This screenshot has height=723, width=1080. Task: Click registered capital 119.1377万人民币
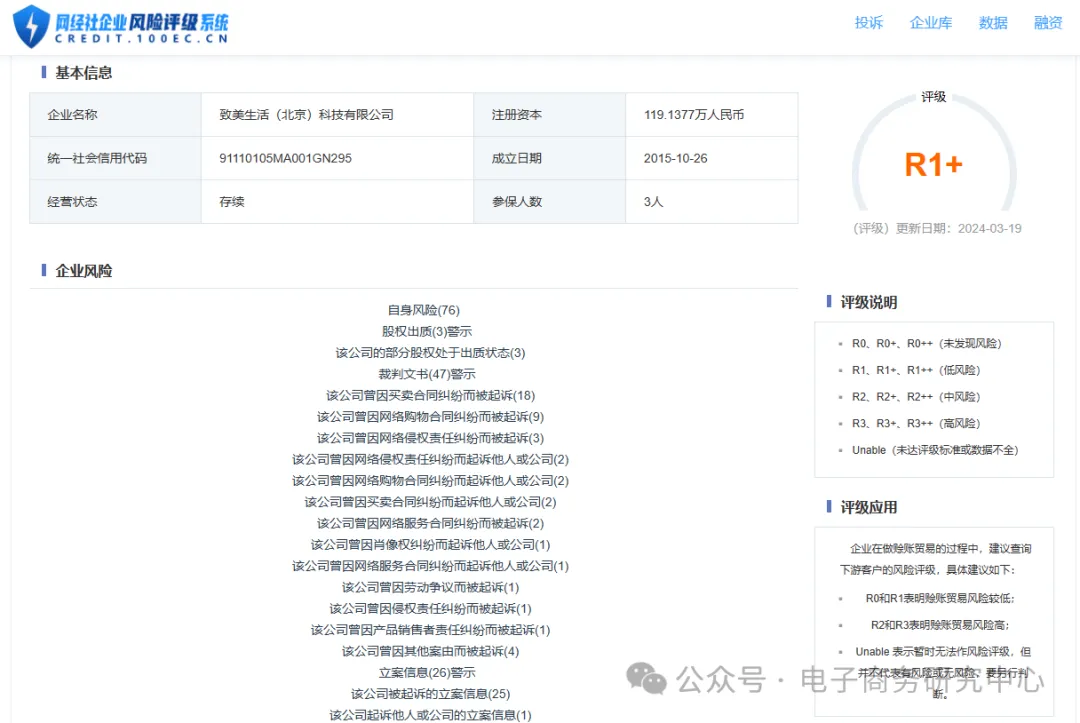[x=694, y=115]
